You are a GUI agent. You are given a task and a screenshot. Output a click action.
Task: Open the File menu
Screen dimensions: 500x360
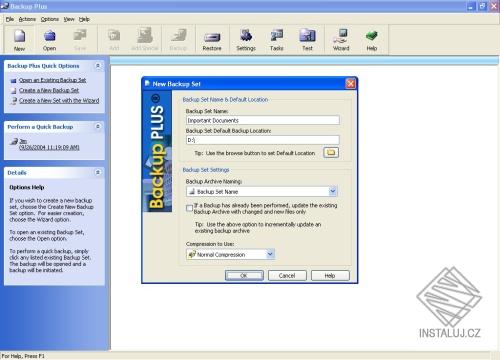point(10,19)
